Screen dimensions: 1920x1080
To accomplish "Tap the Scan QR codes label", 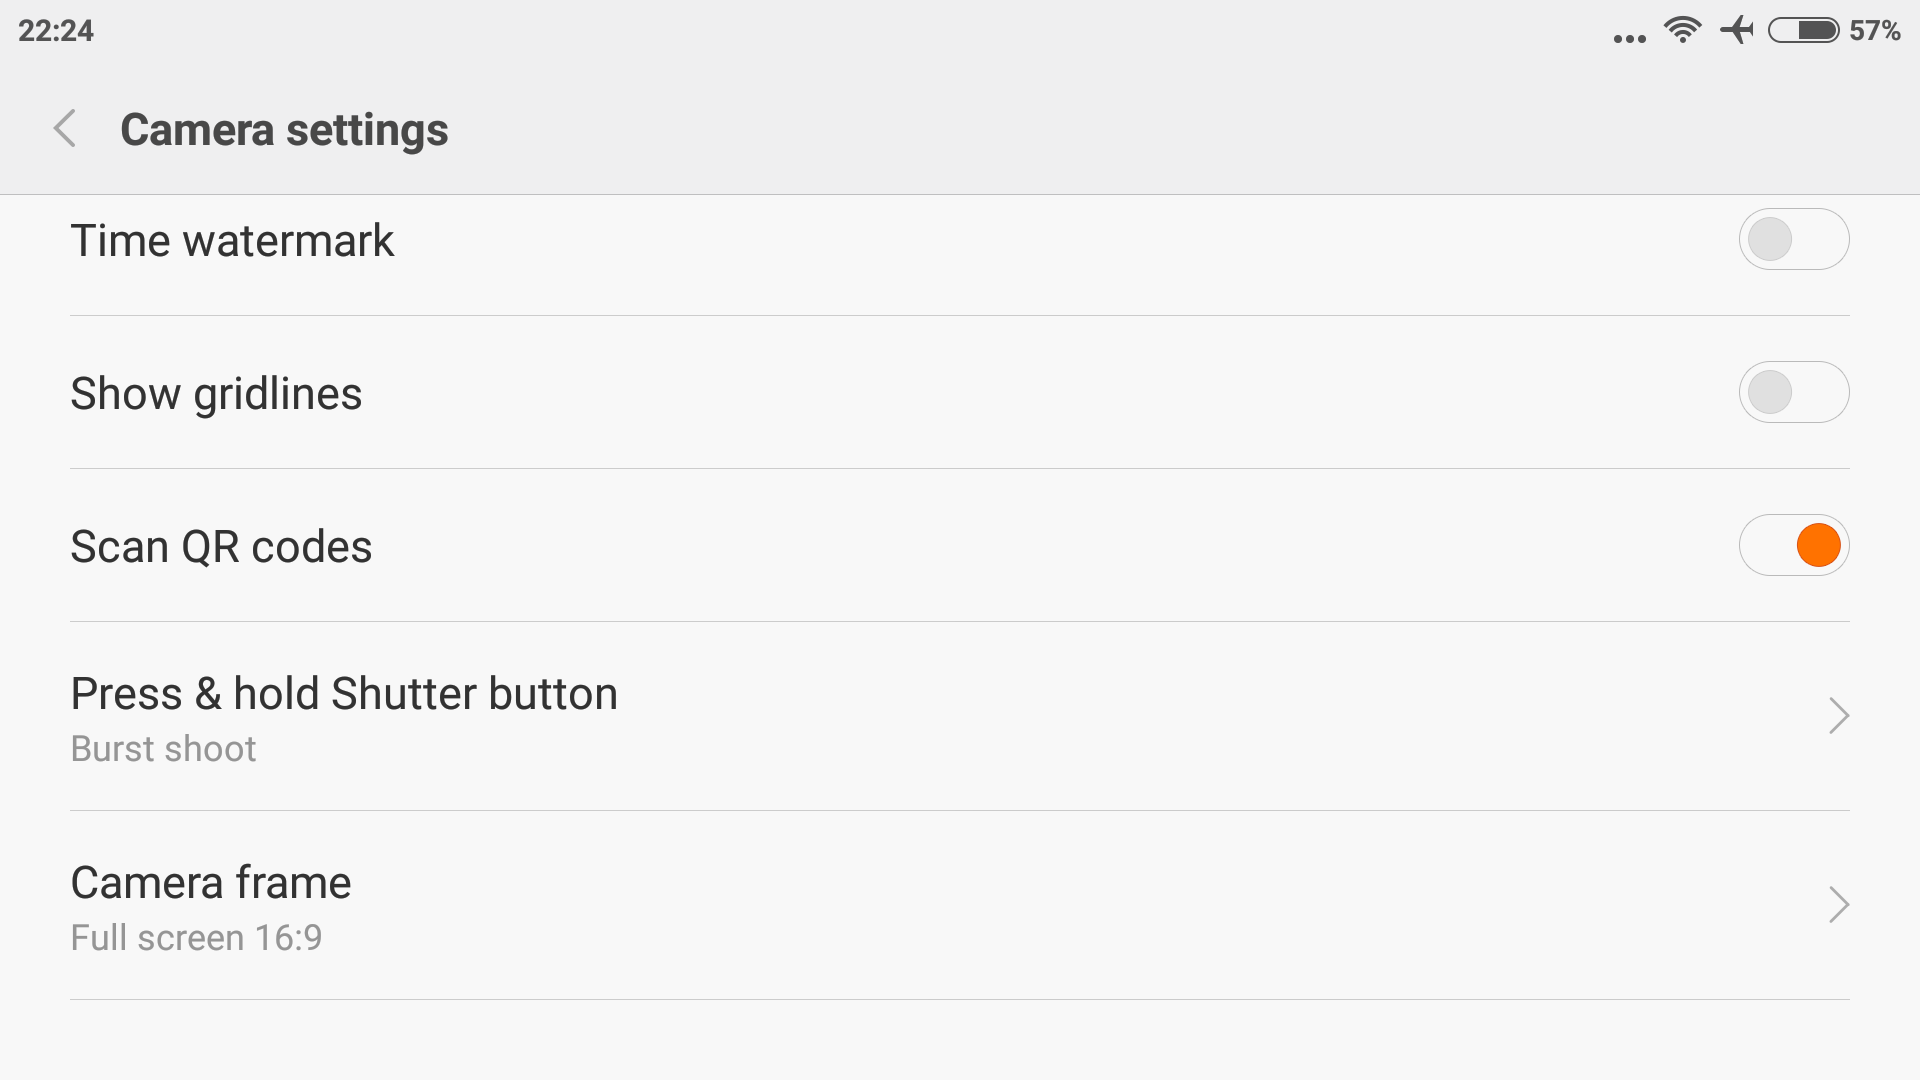I will [221, 547].
